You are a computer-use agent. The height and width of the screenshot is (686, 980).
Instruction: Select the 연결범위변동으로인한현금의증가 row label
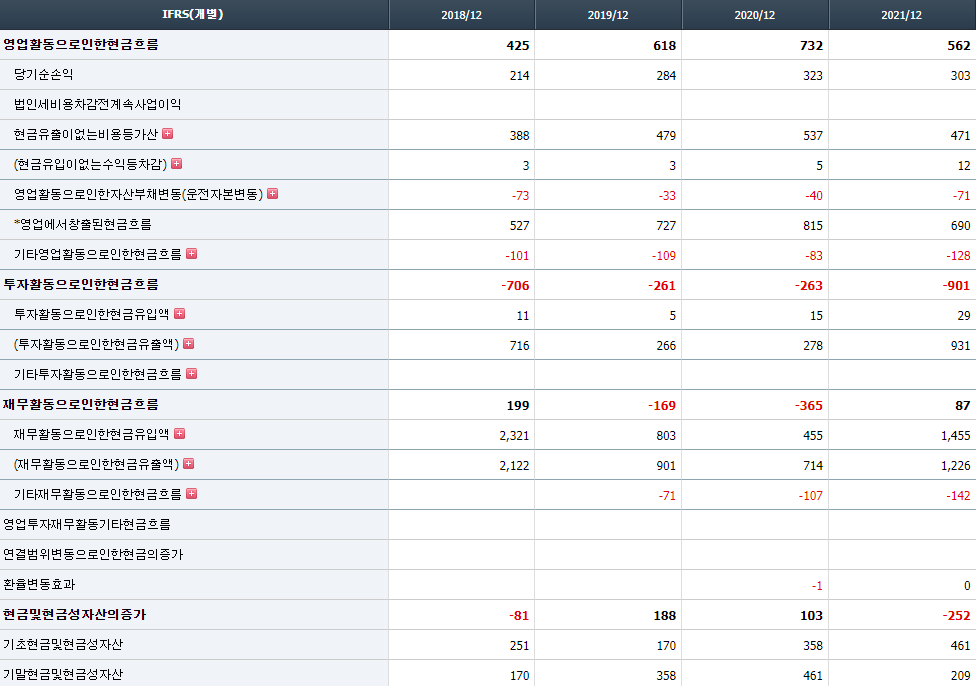click(x=92, y=554)
